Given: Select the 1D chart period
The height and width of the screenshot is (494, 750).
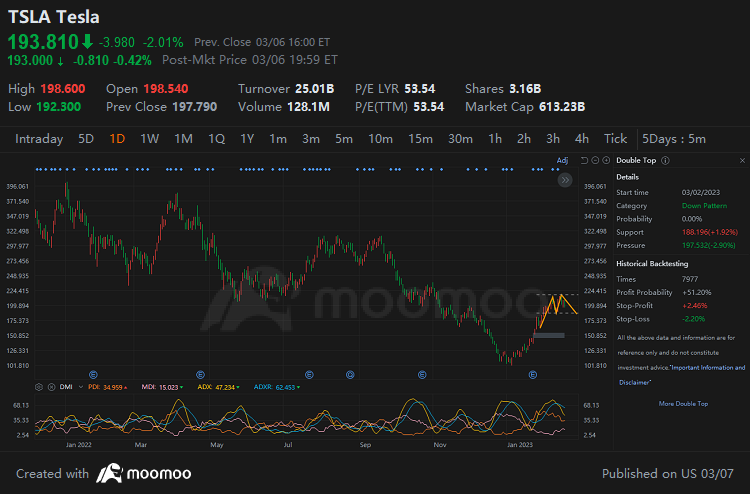Looking at the screenshot, I should (x=117, y=139).
